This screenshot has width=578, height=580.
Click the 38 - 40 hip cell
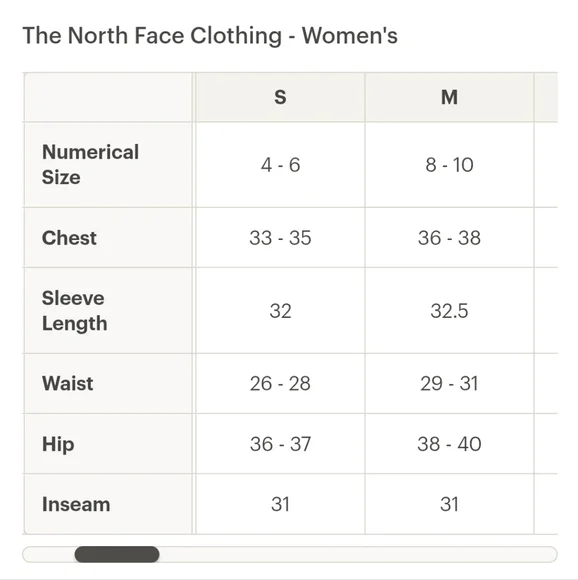pyautogui.click(x=449, y=444)
